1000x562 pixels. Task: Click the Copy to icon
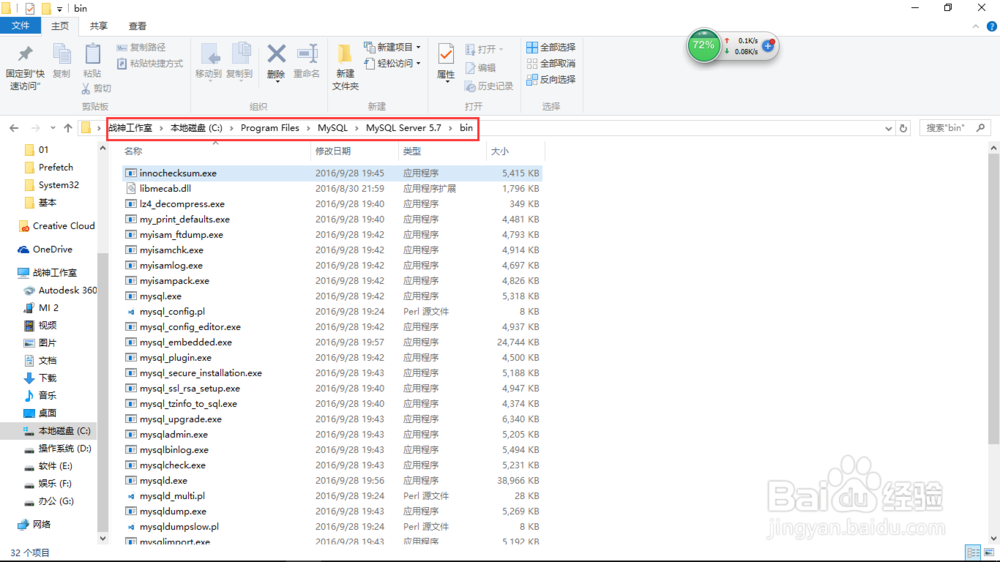coord(240,61)
